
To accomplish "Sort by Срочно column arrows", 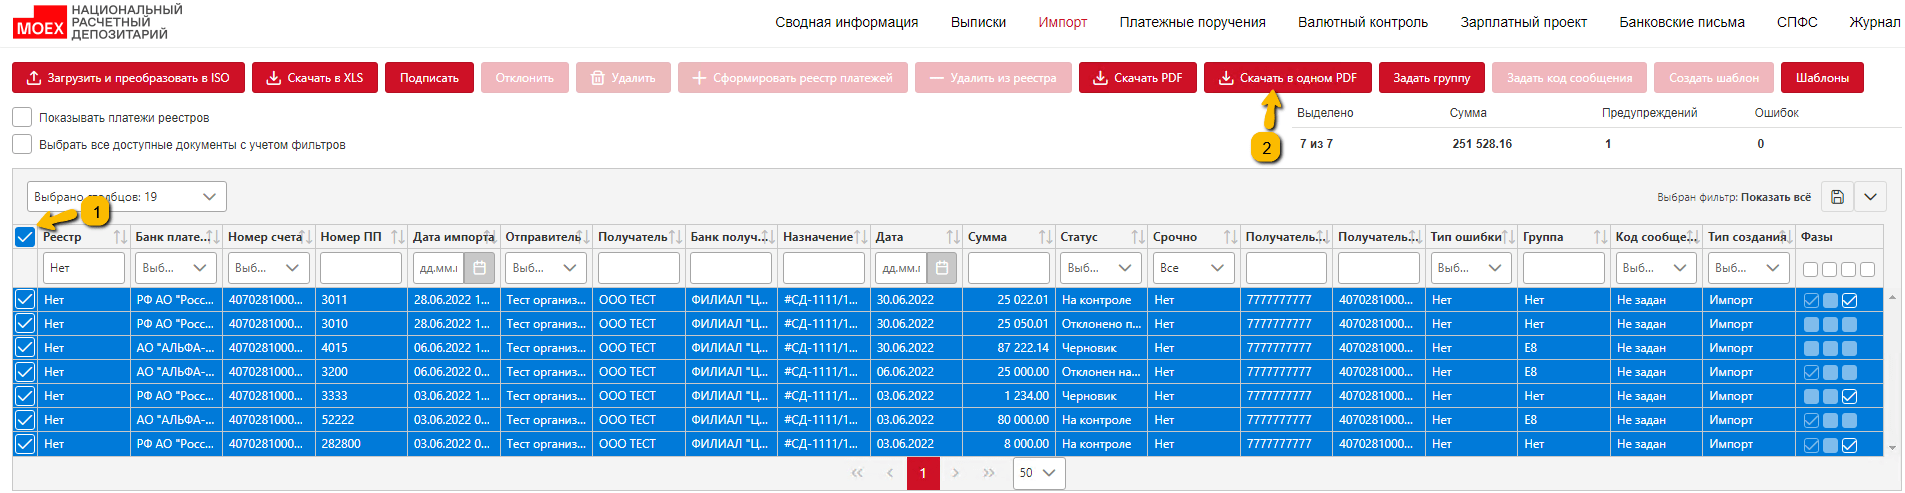I will click(1230, 237).
